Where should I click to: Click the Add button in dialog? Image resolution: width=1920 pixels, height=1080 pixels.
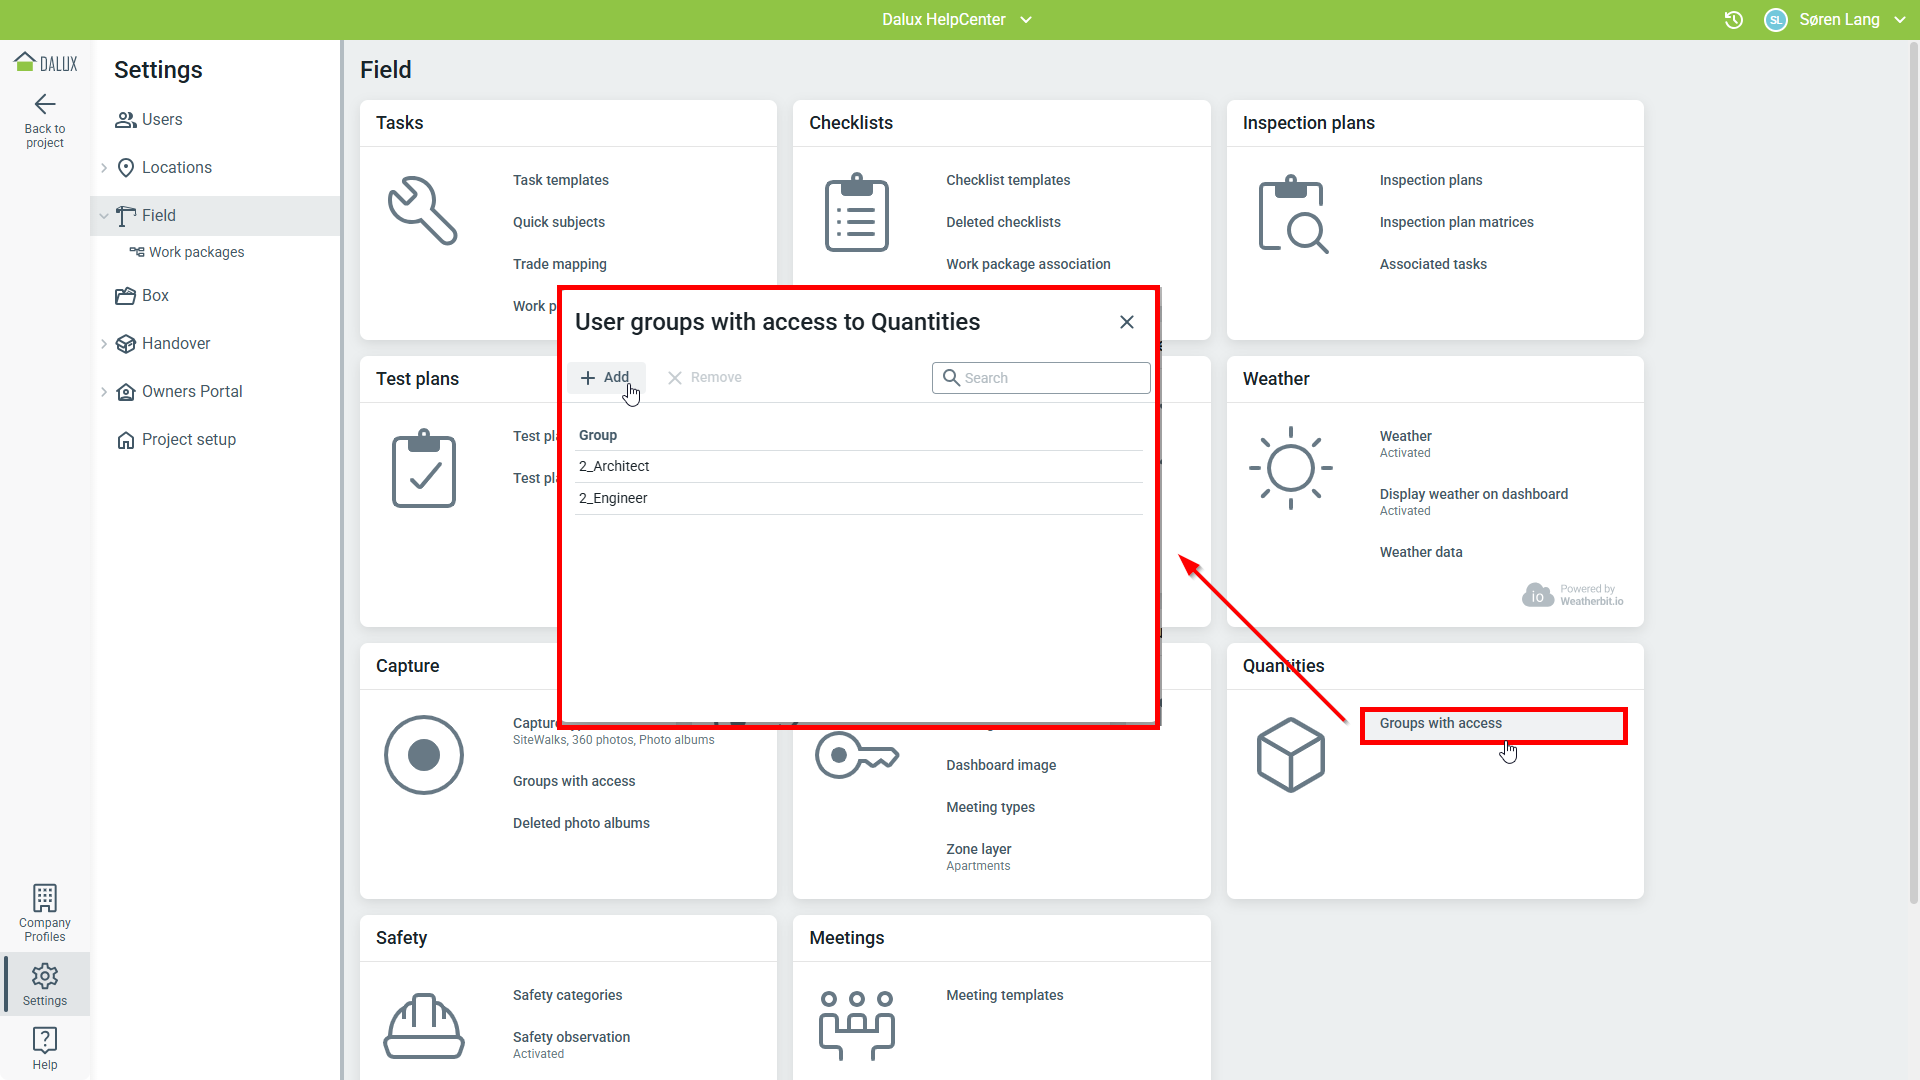pos(606,377)
